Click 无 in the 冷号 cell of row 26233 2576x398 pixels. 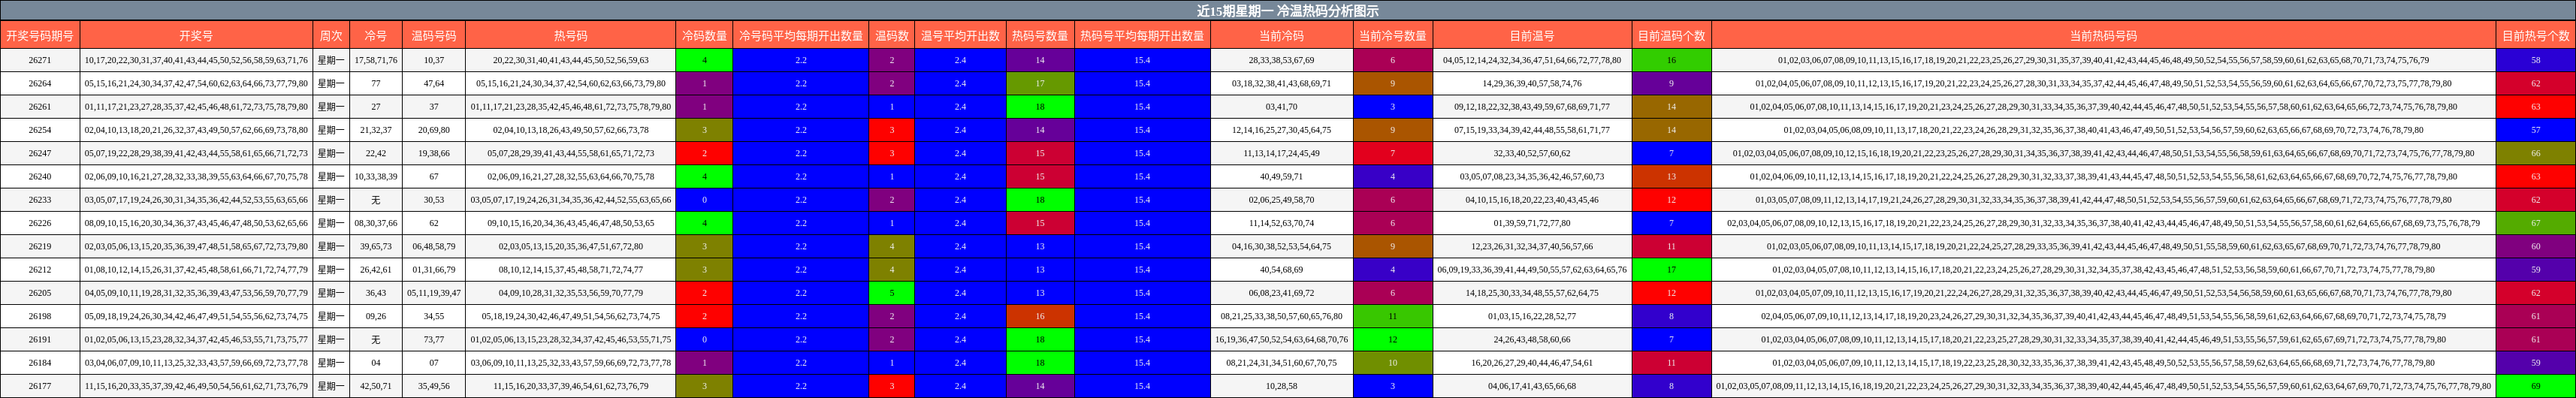point(376,200)
